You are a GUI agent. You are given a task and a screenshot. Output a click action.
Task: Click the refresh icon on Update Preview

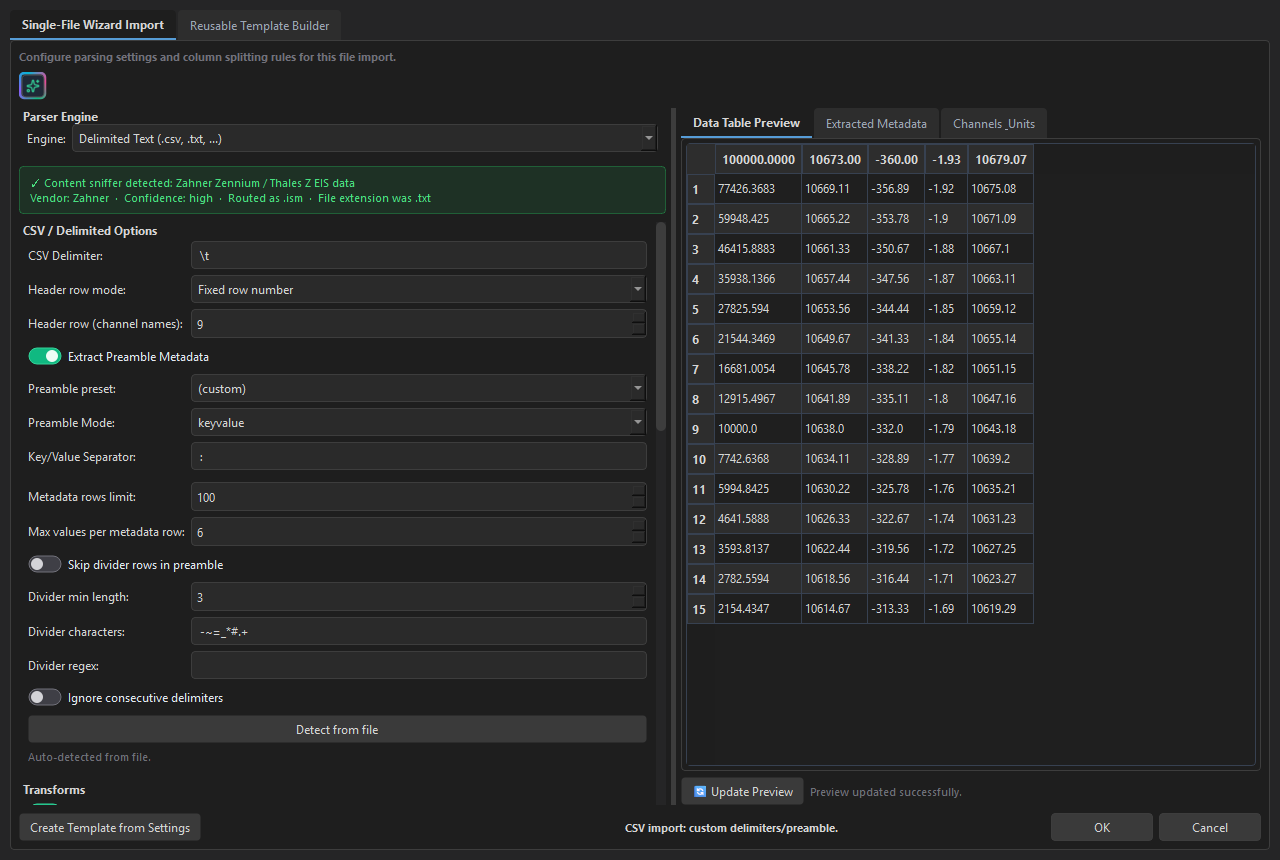700,791
